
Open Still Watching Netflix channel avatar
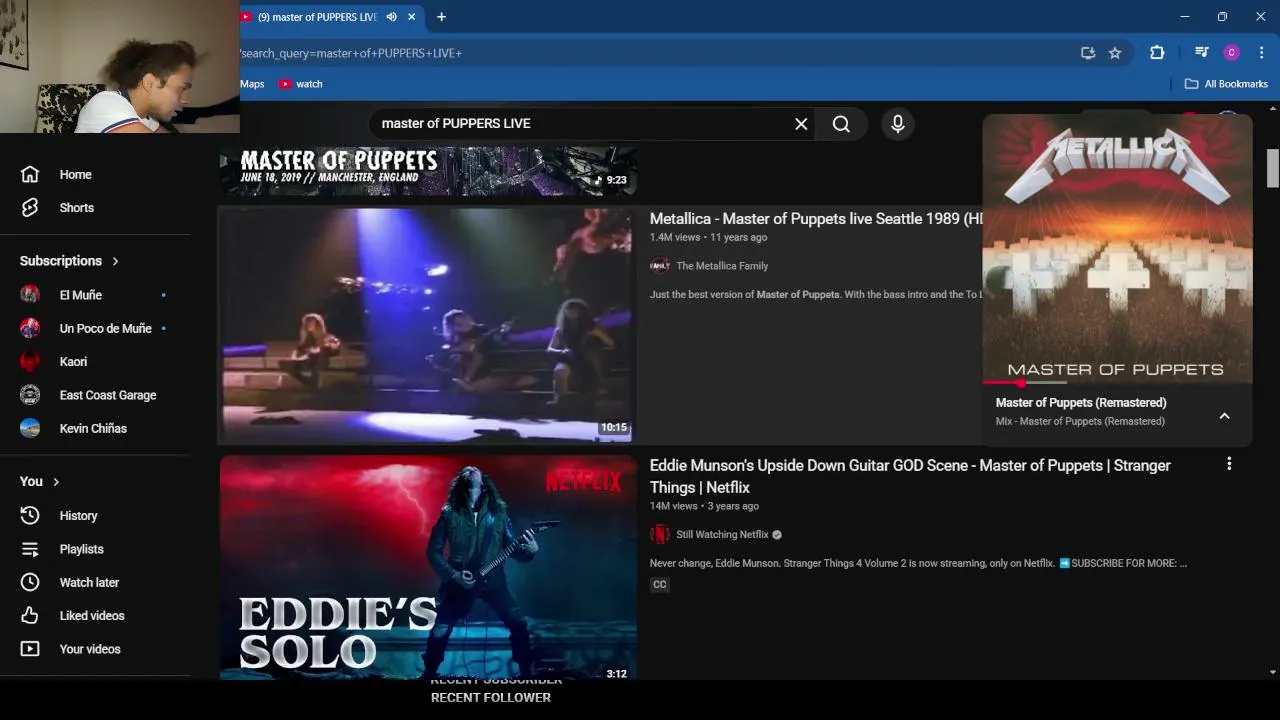tap(660, 535)
